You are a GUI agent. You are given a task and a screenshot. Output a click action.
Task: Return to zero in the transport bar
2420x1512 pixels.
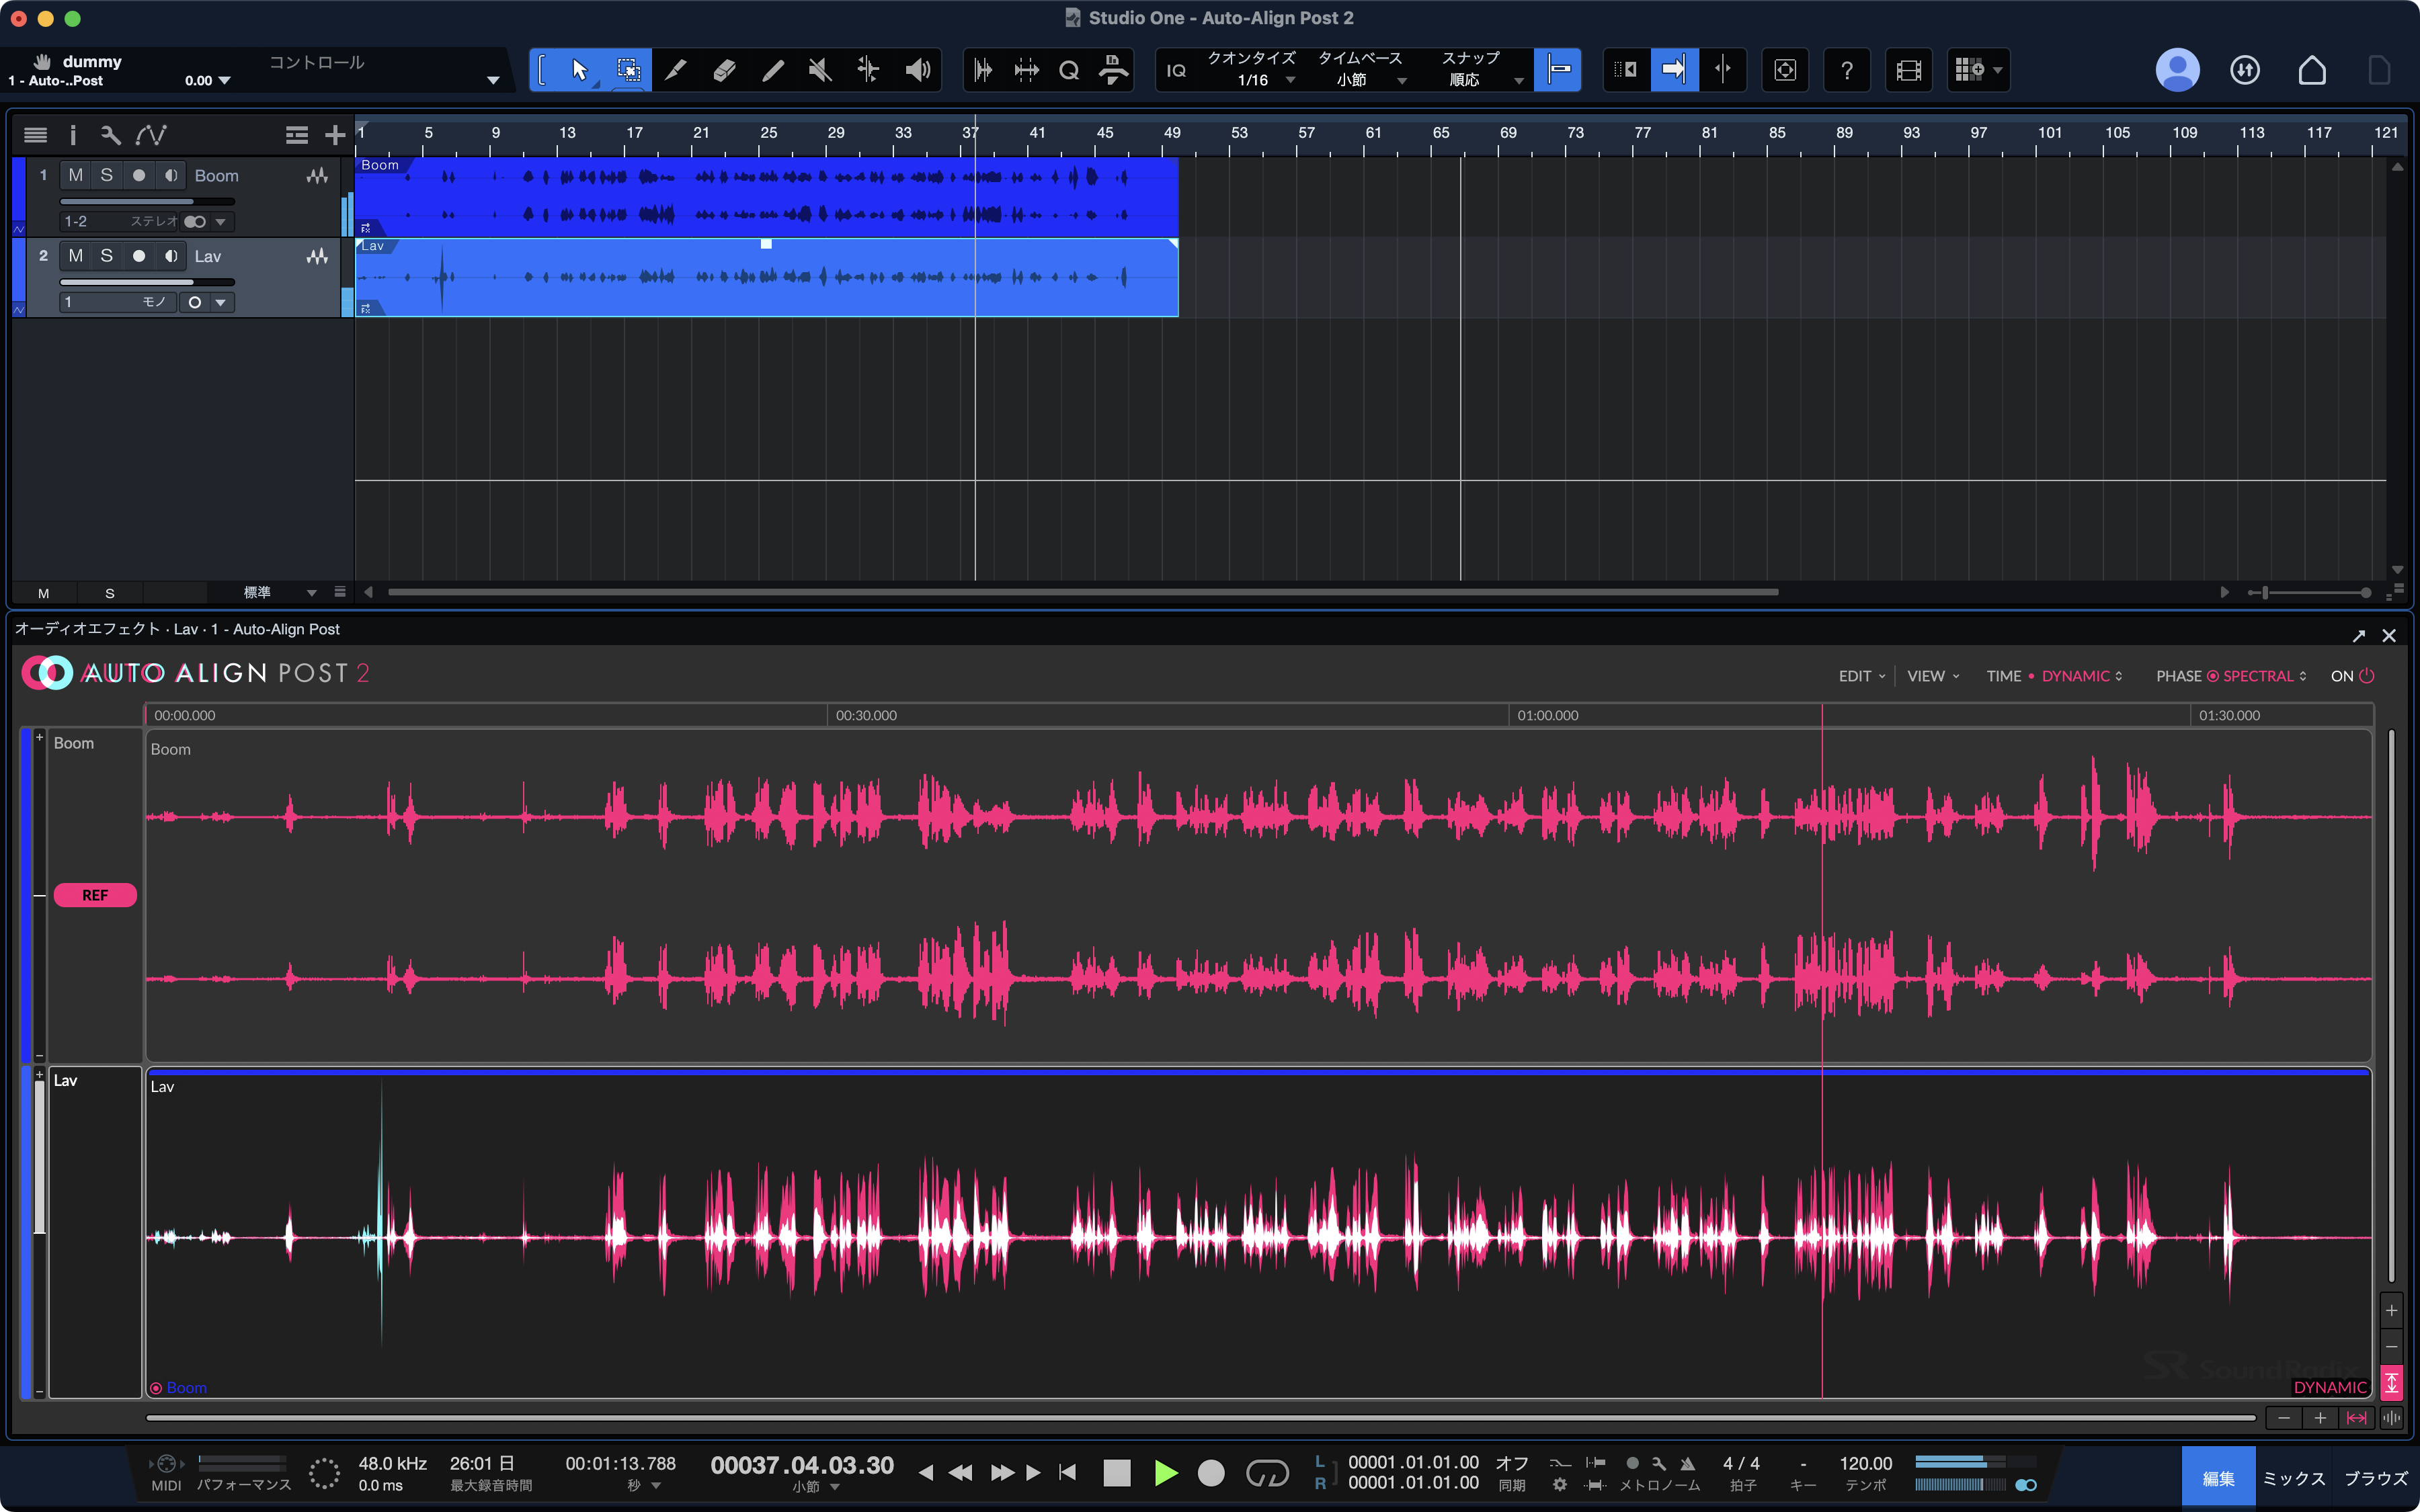tap(1068, 1473)
